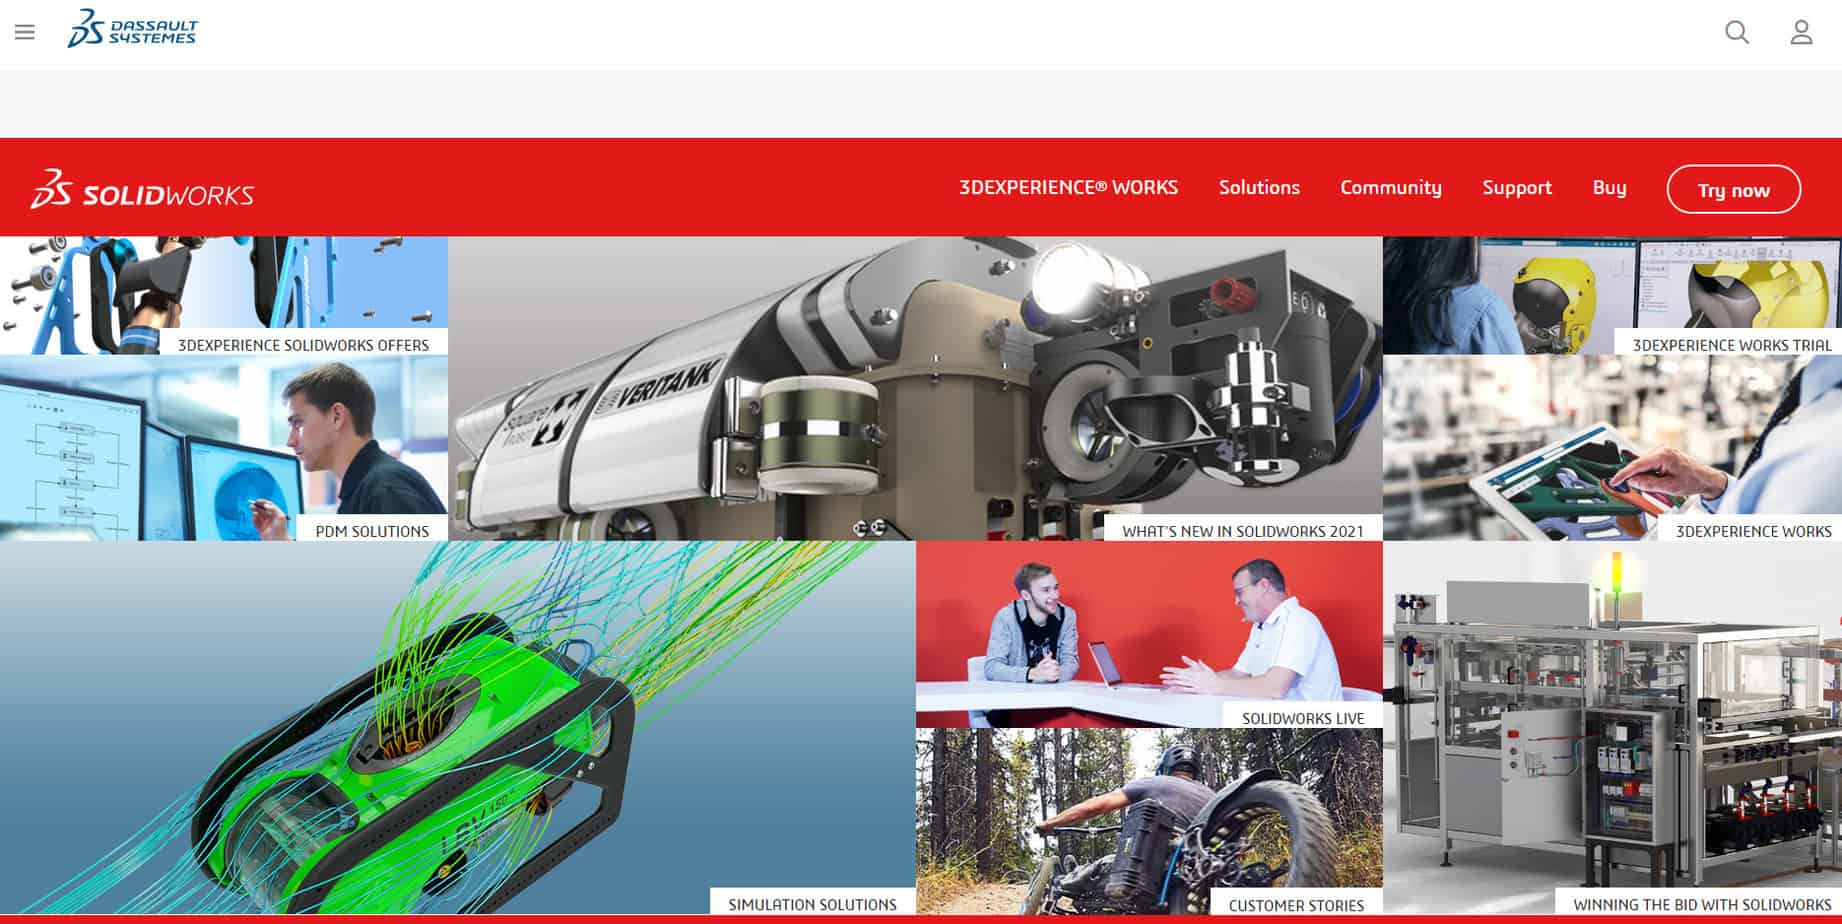
Task: Expand the 3DEXPERIENCE® WORKS navigation item
Action: (1068, 186)
